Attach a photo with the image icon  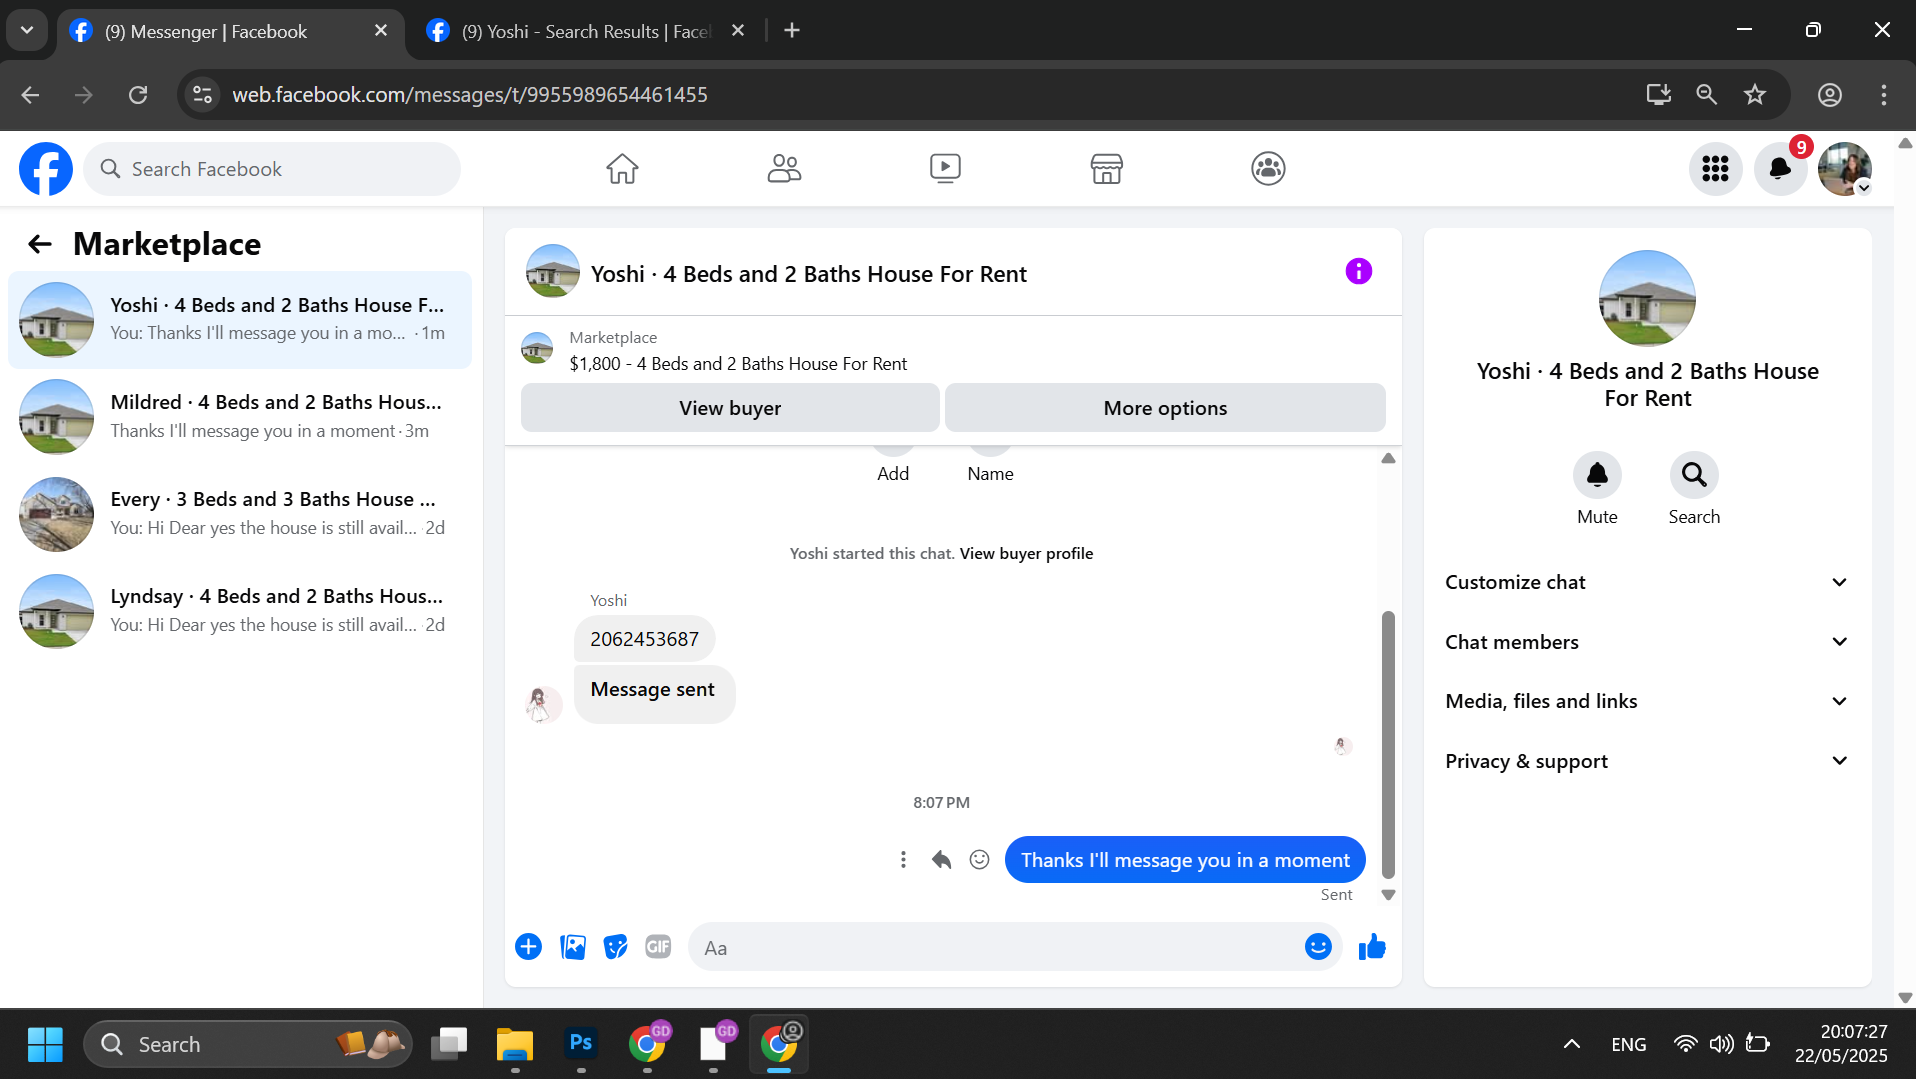tap(573, 947)
